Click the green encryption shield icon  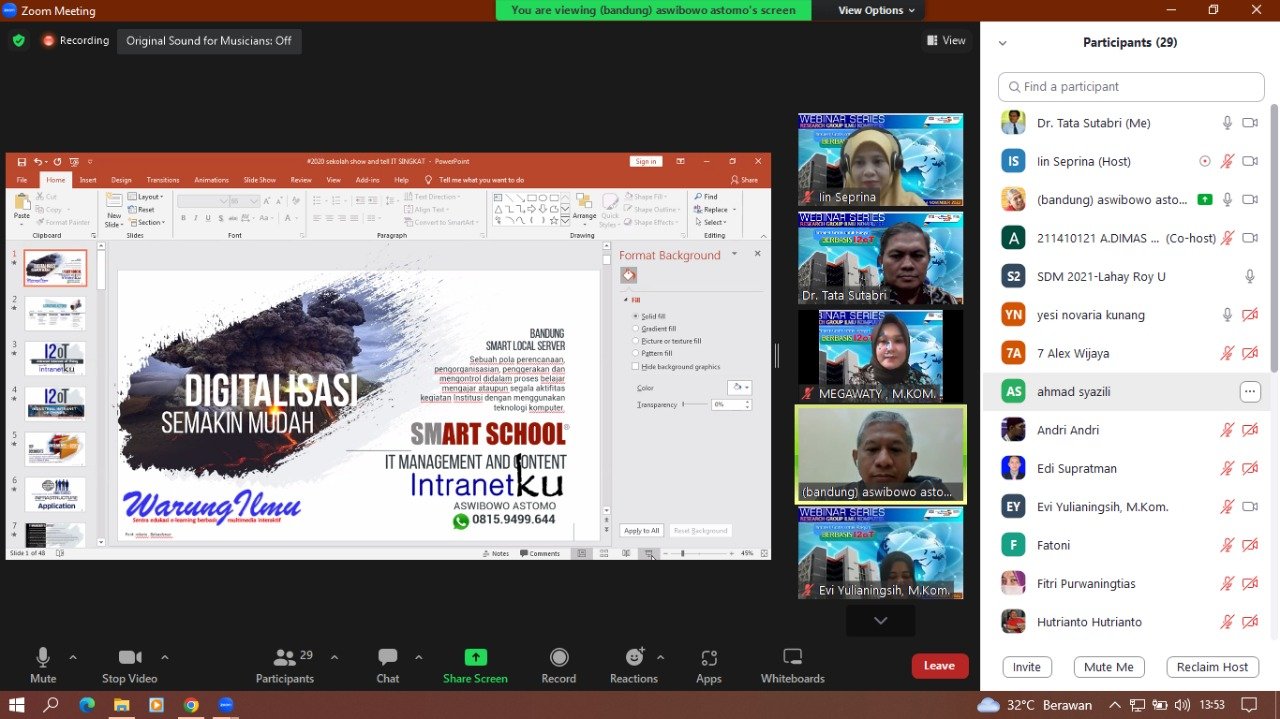(19, 41)
